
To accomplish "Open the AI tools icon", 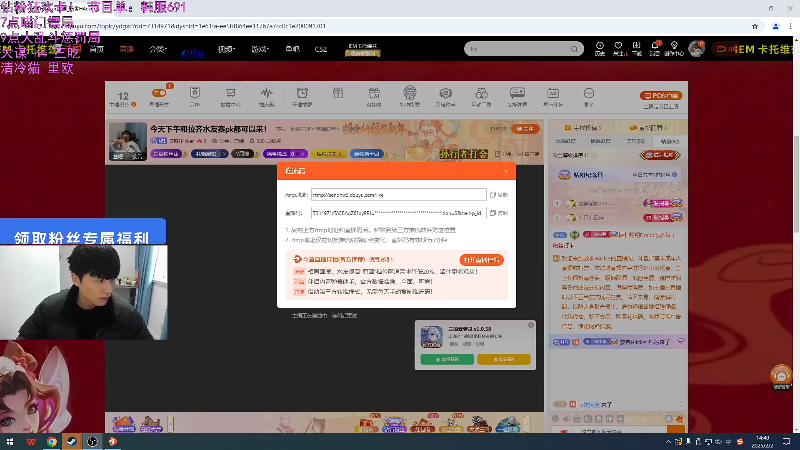I will (x=374, y=93).
